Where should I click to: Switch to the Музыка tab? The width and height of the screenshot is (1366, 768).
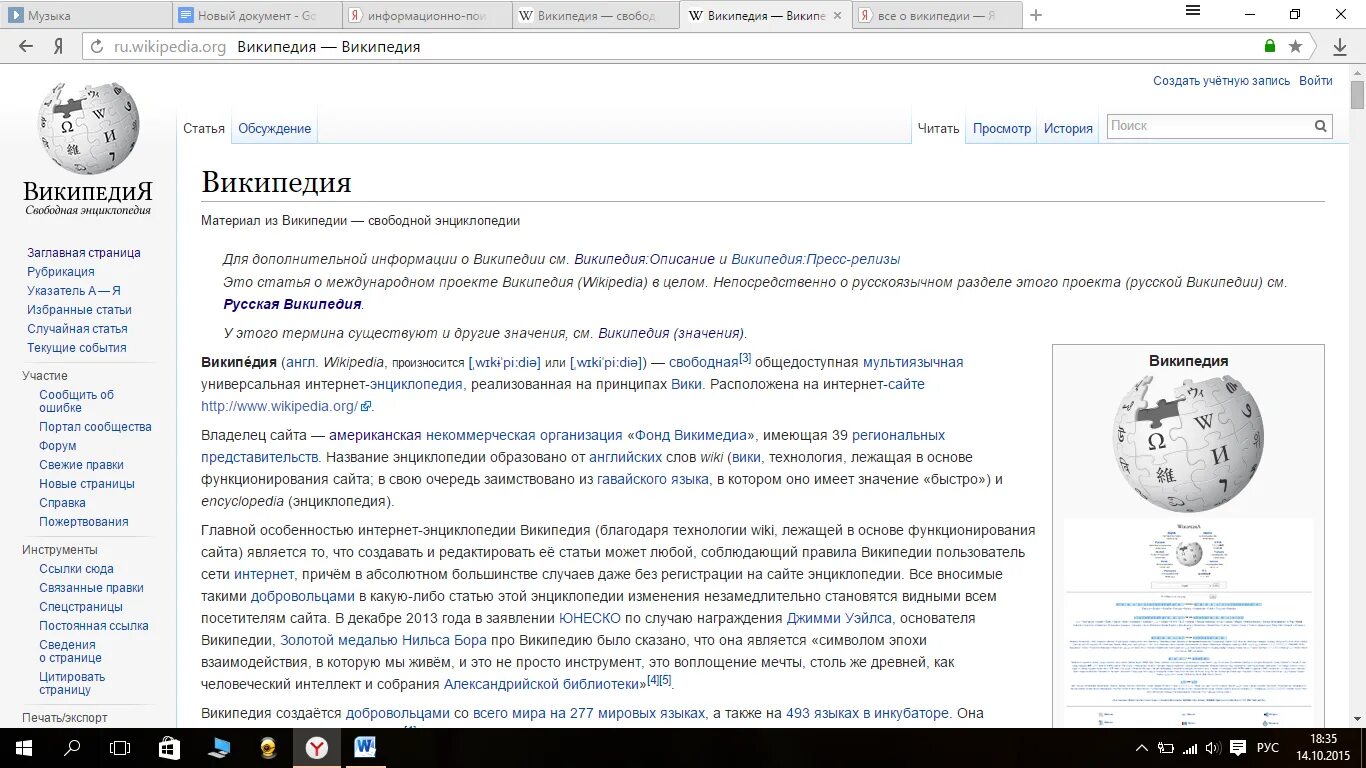(x=87, y=15)
